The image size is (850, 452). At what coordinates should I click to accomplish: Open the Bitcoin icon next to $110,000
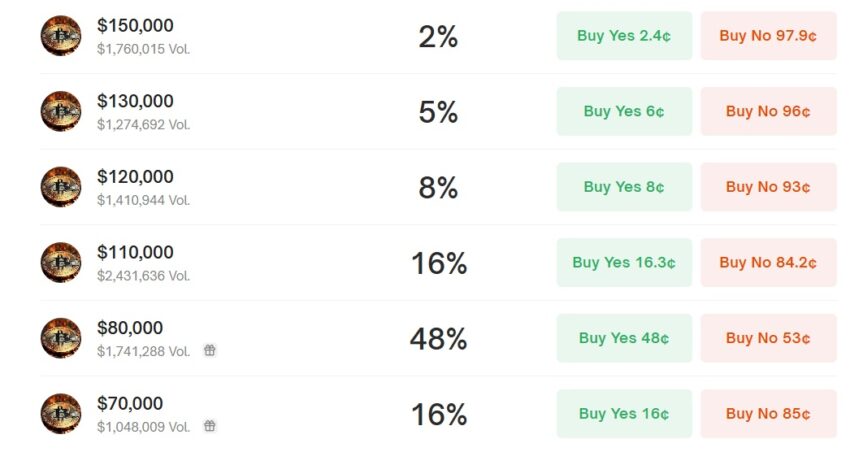[61, 262]
